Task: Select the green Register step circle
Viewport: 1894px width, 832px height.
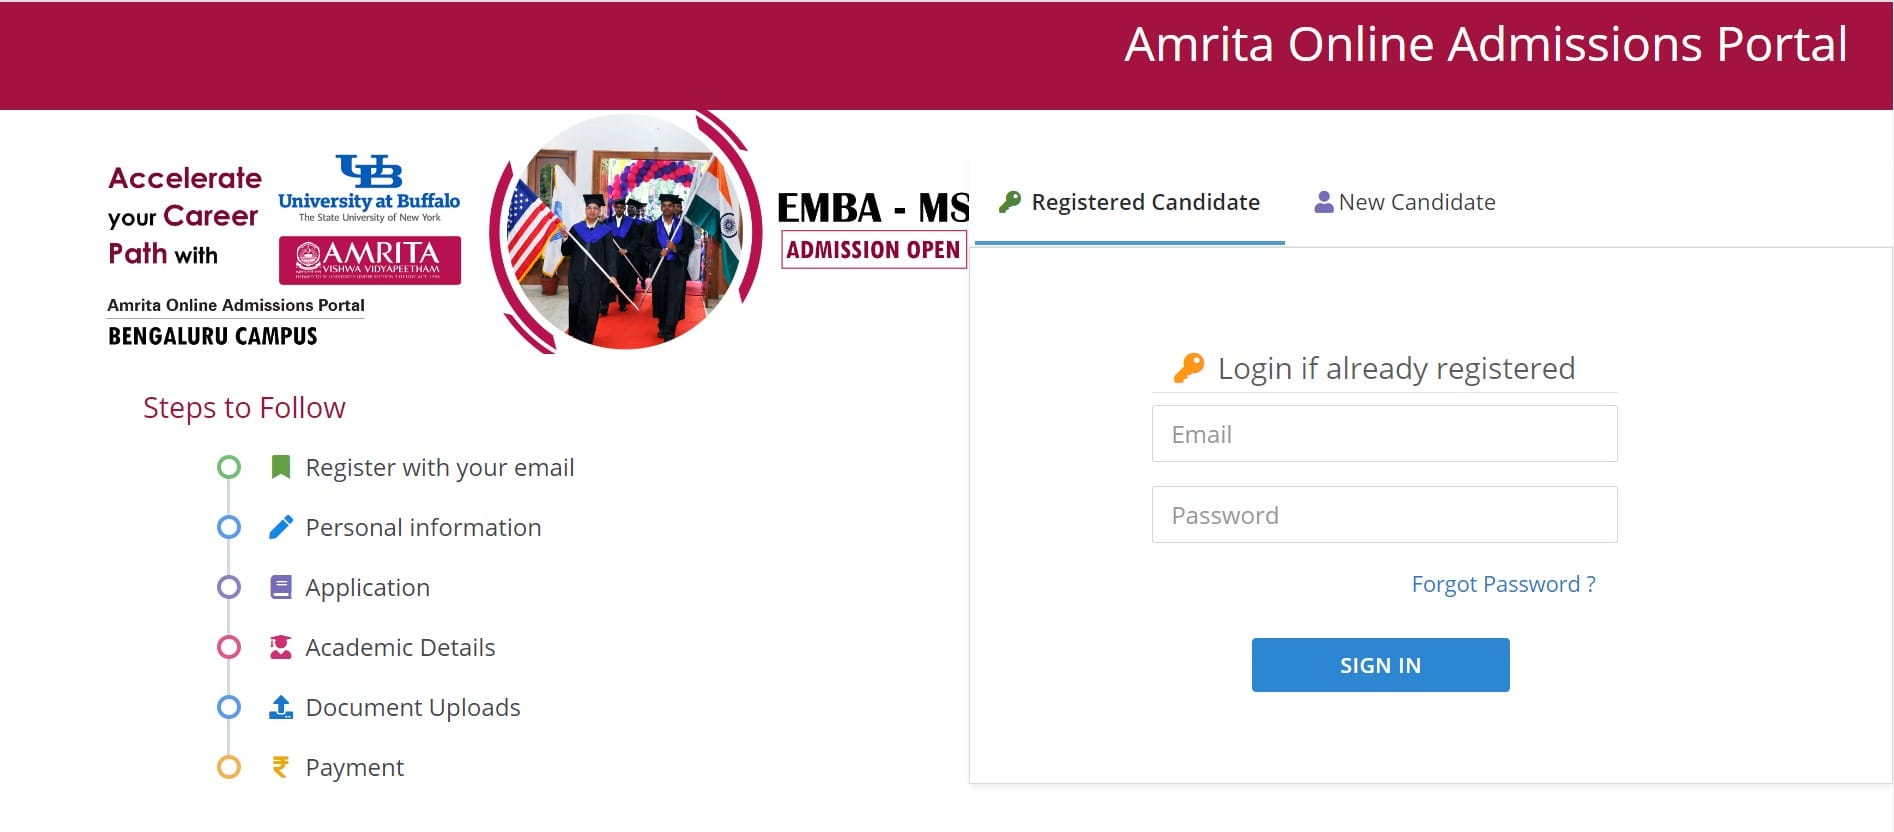Action: pos(229,467)
